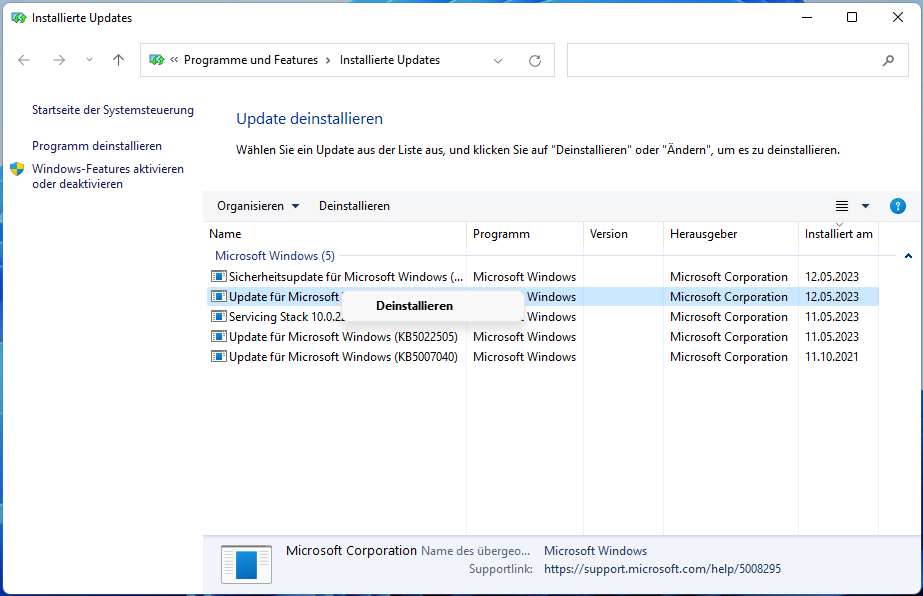Minimize the Installierte Updates window

[x=807, y=18]
